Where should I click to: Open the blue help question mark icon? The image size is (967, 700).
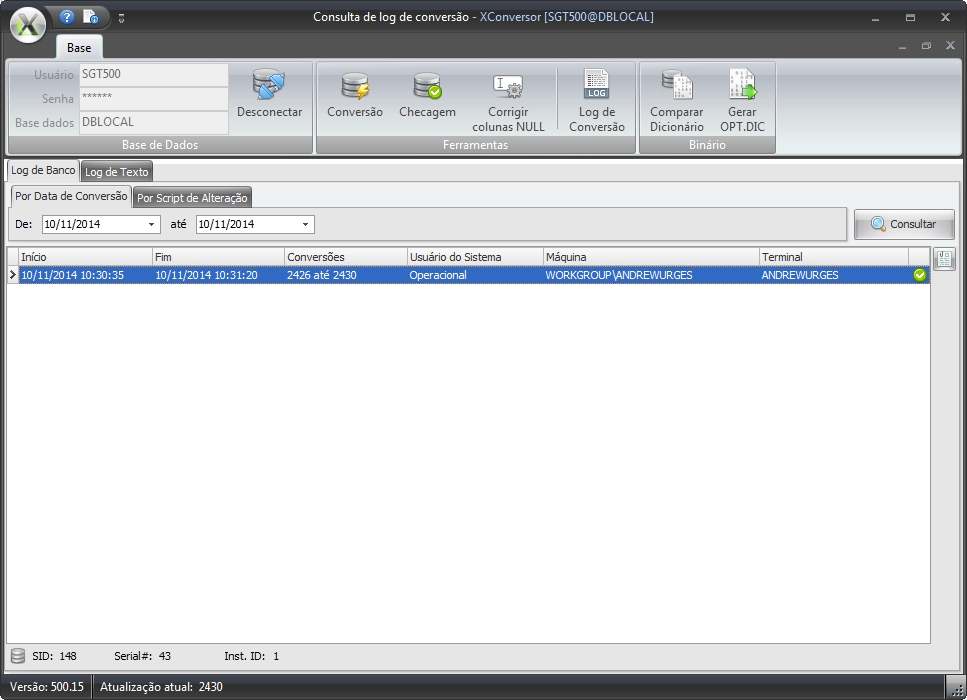pyautogui.click(x=67, y=17)
